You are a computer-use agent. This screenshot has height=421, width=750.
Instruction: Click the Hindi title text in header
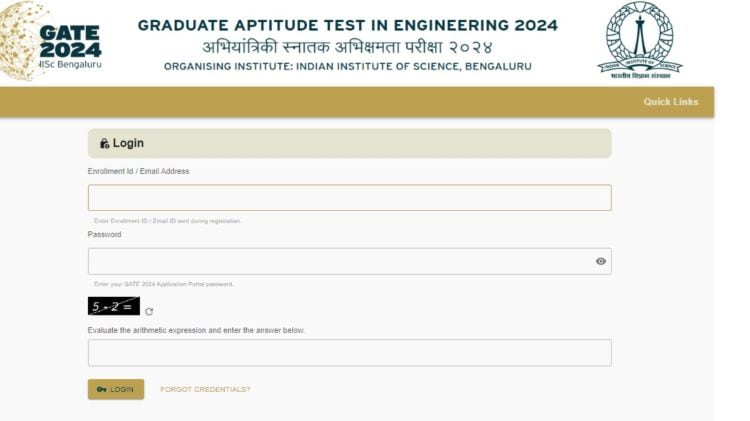click(x=347, y=46)
